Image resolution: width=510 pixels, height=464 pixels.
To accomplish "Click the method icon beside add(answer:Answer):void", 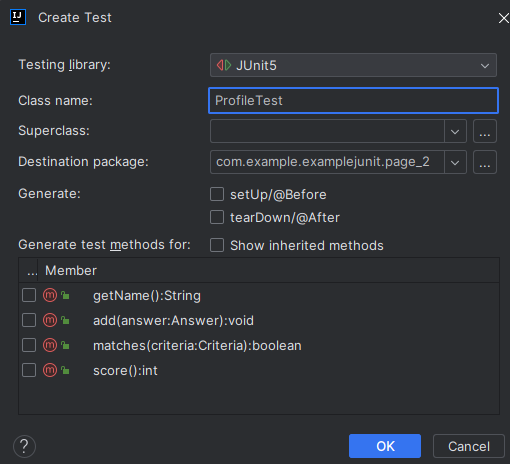I will tap(50, 320).
